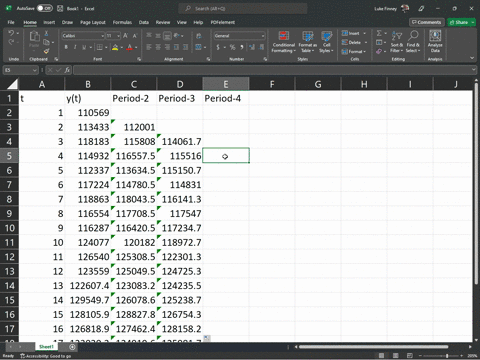Click the Increase Decimal icon

[252, 47]
